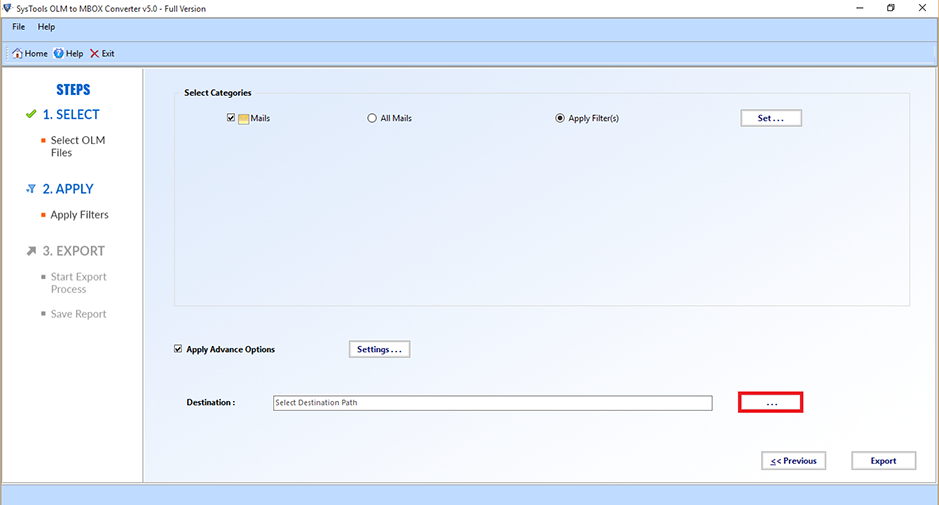Select the green checkmark beside 1. SELECT
The width and height of the screenshot is (939, 505).
tap(31, 114)
